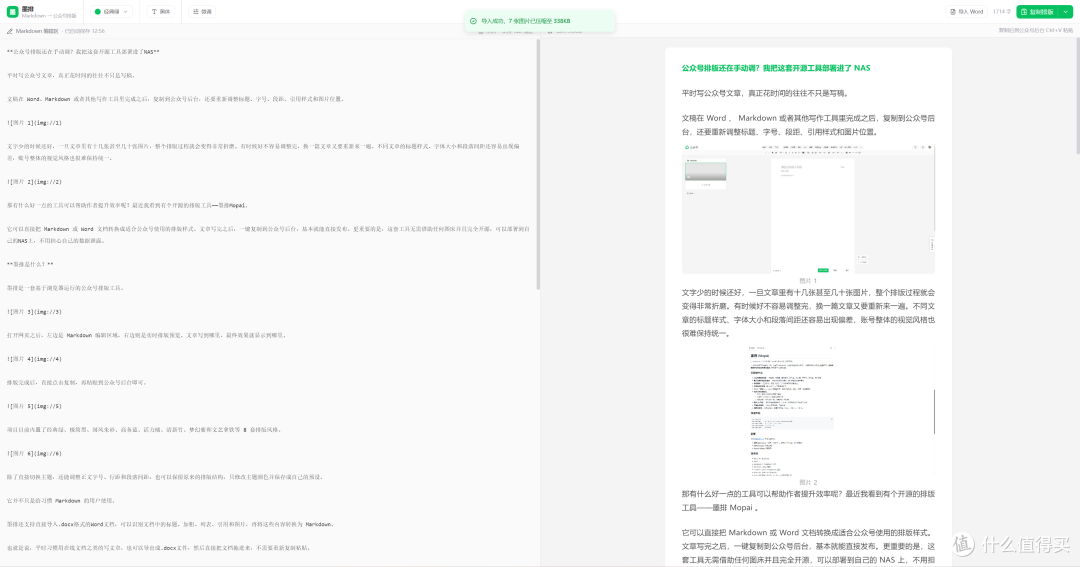Click the green preview article title
This screenshot has height=567, width=1080.
click(x=776, y=68)
